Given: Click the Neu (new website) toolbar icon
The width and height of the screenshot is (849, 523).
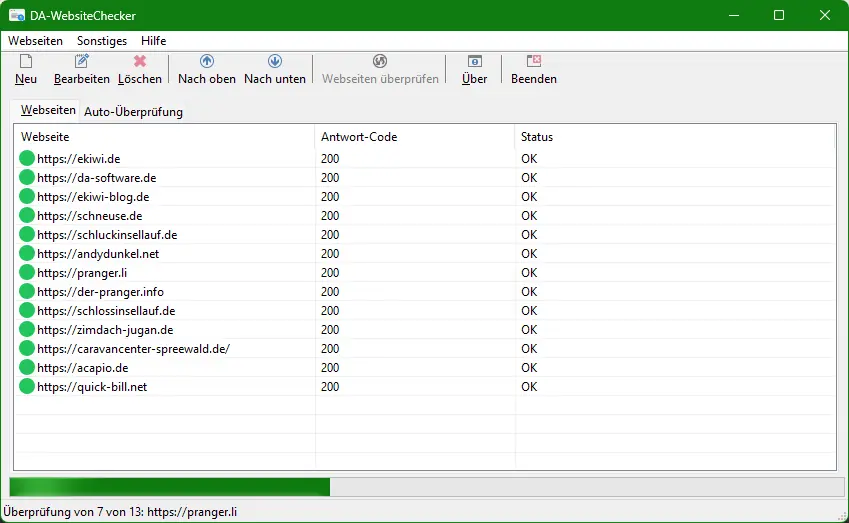Looking at the screenshot, I should coord(26,62).
